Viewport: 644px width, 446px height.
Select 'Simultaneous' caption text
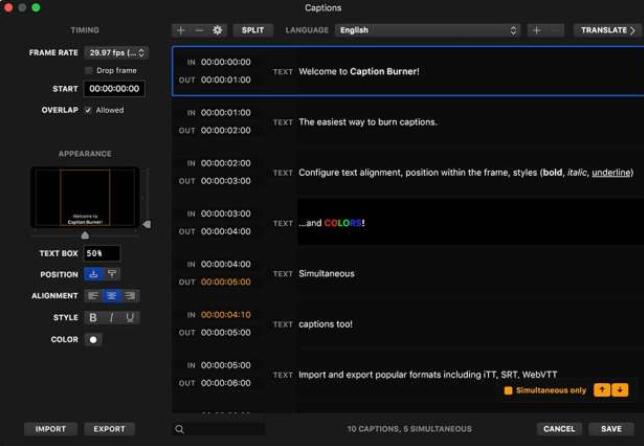click(327, 274)
